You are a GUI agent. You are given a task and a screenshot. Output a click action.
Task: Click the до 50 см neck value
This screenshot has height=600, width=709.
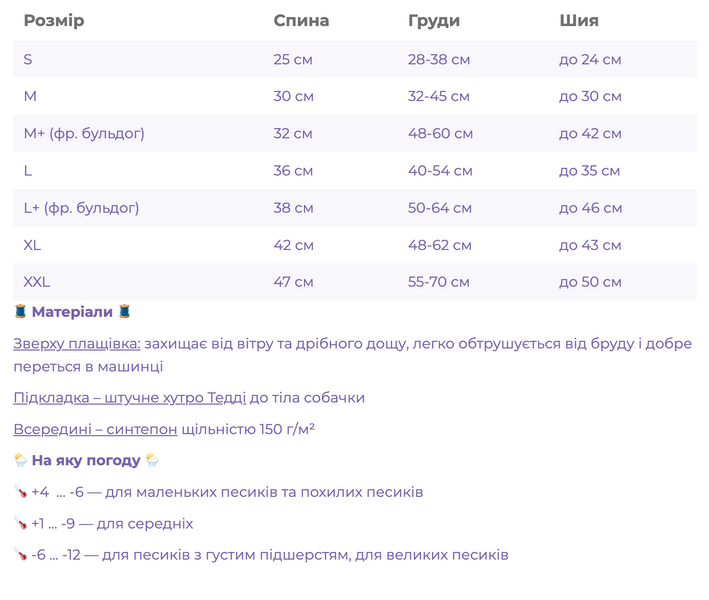pyautogui.click(x=590, y=283)
